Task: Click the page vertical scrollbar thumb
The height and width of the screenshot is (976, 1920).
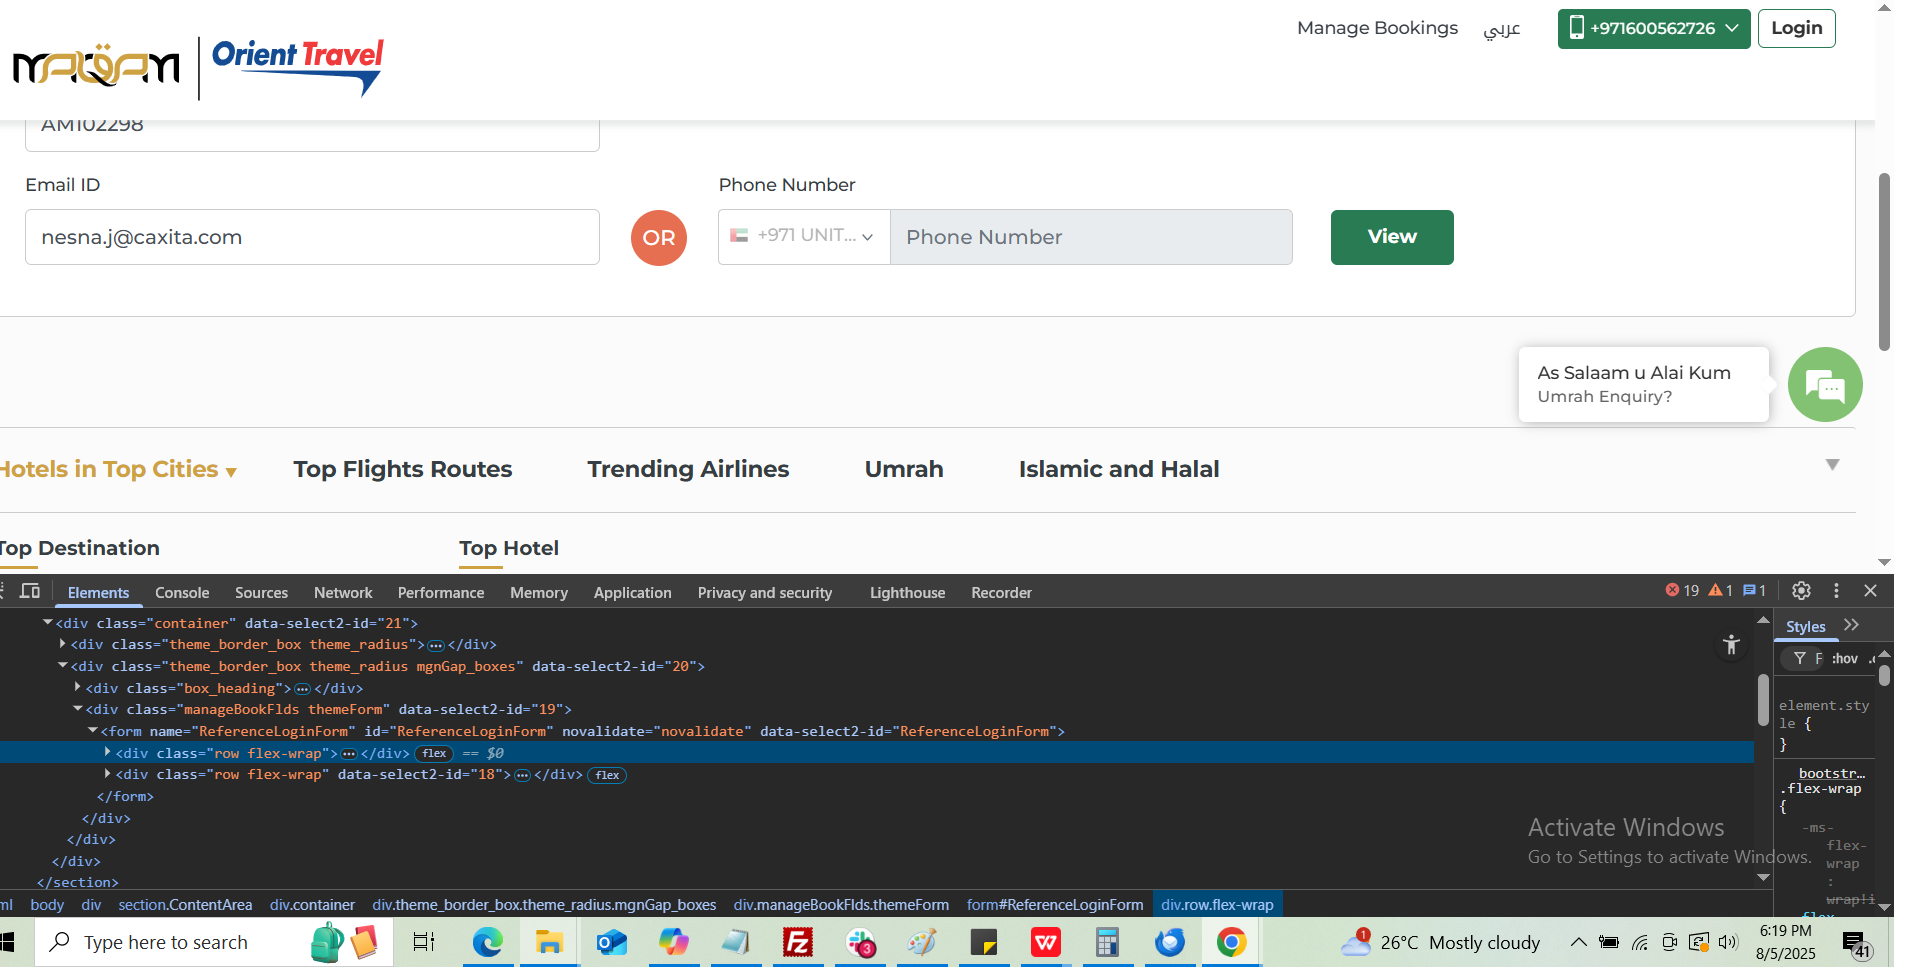Action: 1884,260
